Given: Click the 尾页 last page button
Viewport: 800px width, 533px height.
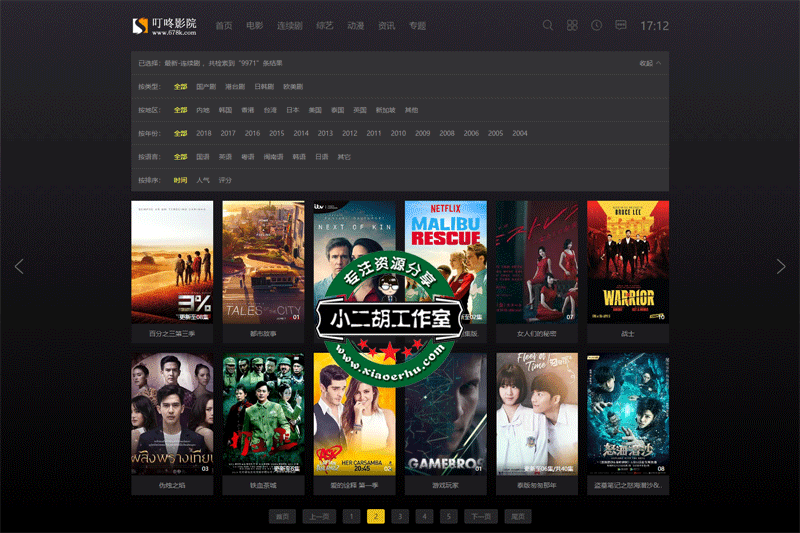Looking at the screenshot, I should [518, 516].
